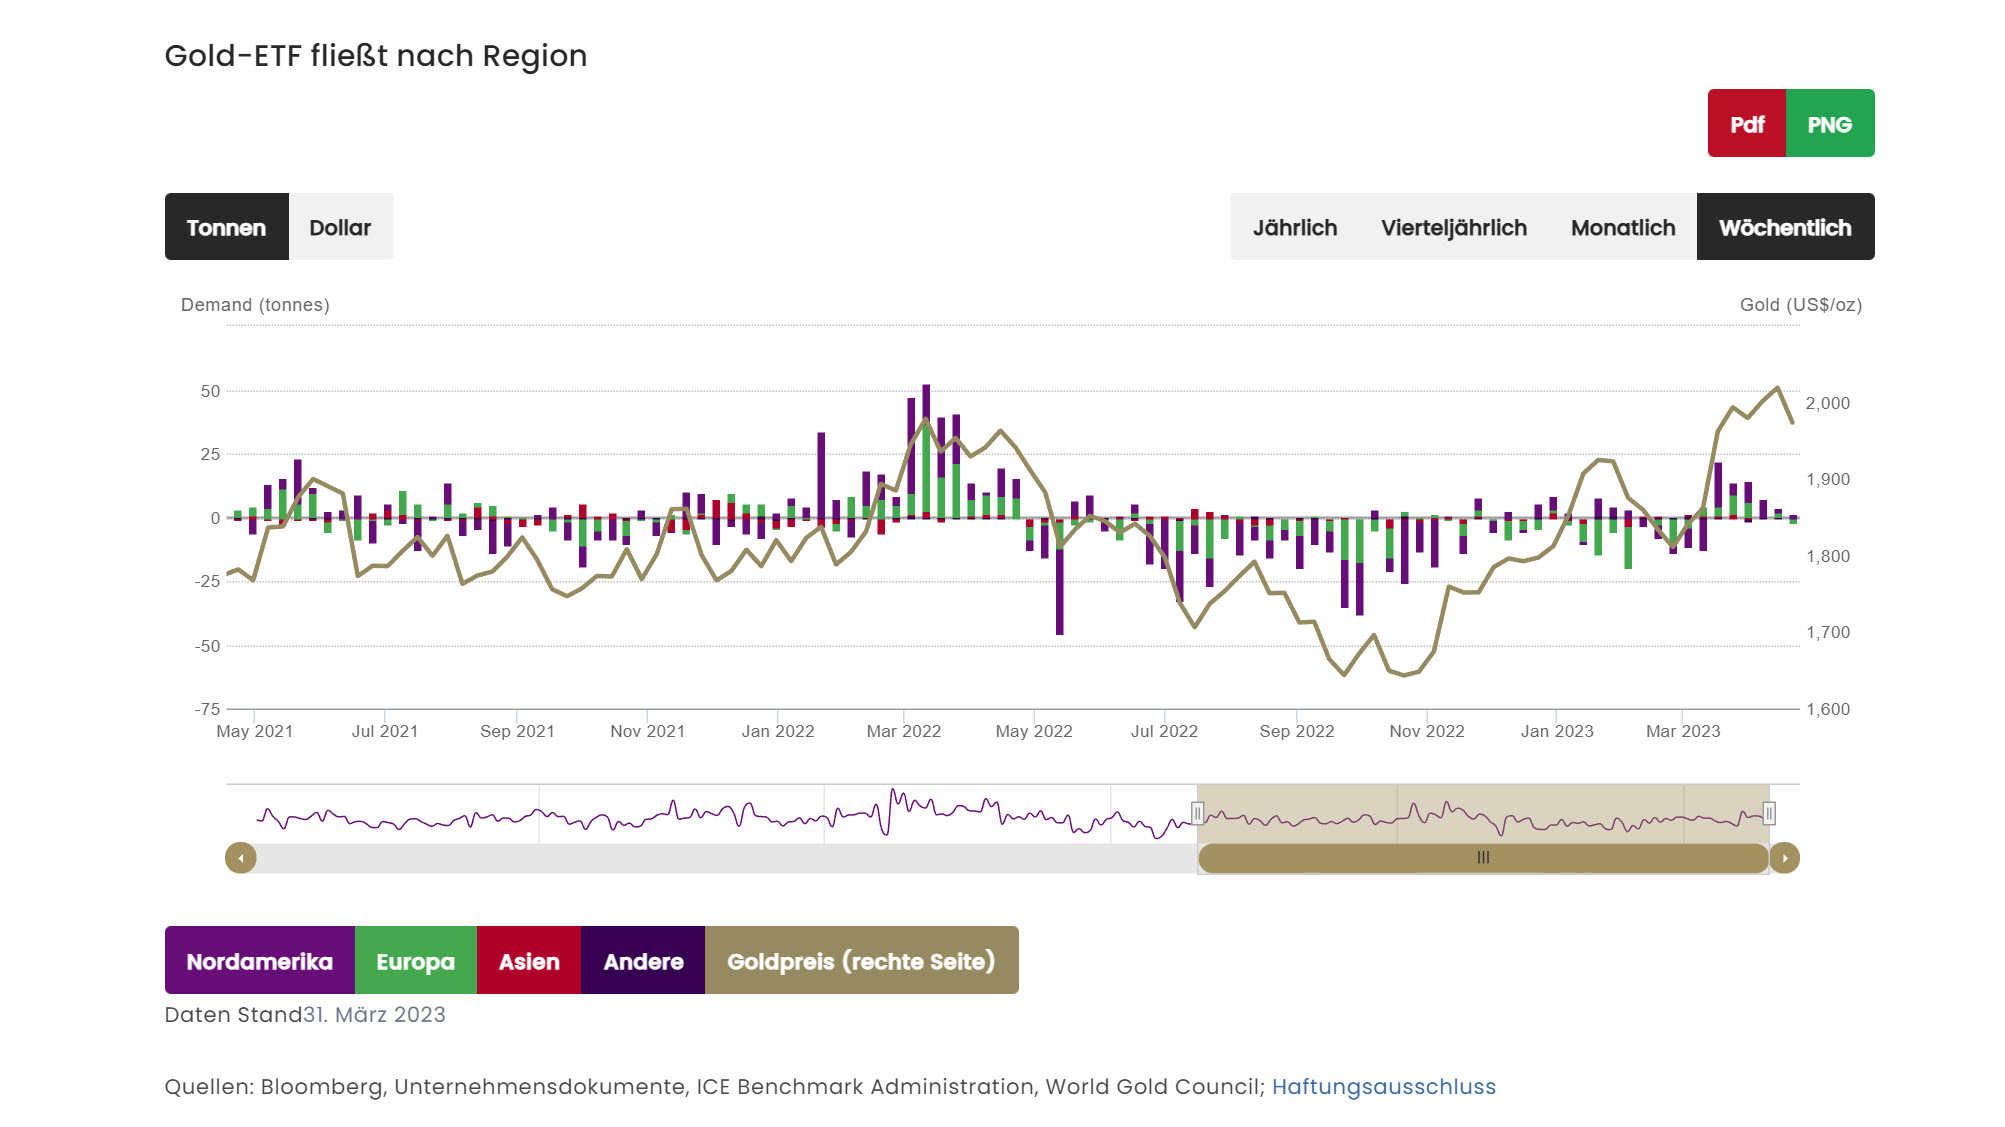Viewport: 2005px width, 1127px height.
Task: Click the right scroll arrow of navigator
Action: pyautogui.click(x=1785, y=858)
